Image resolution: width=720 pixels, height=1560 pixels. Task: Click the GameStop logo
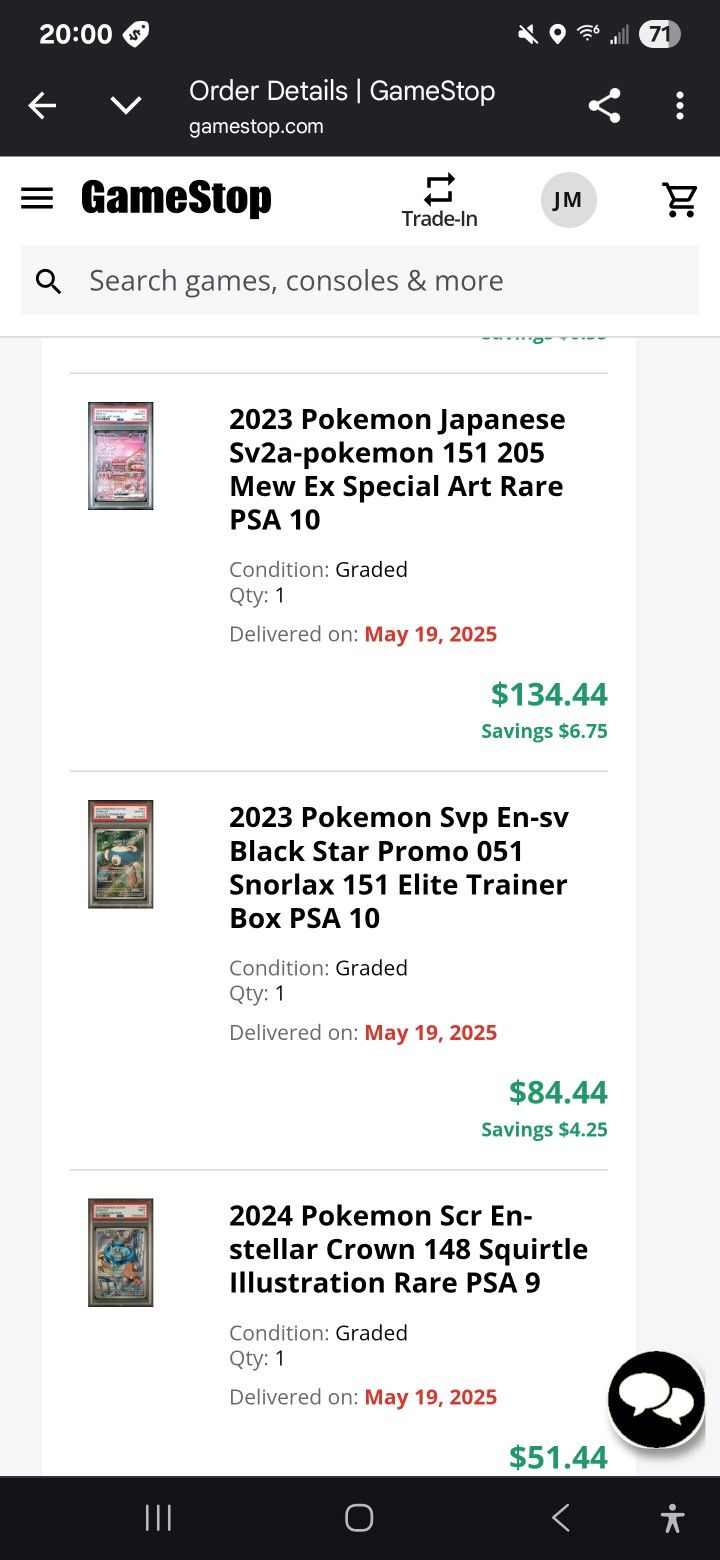coord(176,198)
